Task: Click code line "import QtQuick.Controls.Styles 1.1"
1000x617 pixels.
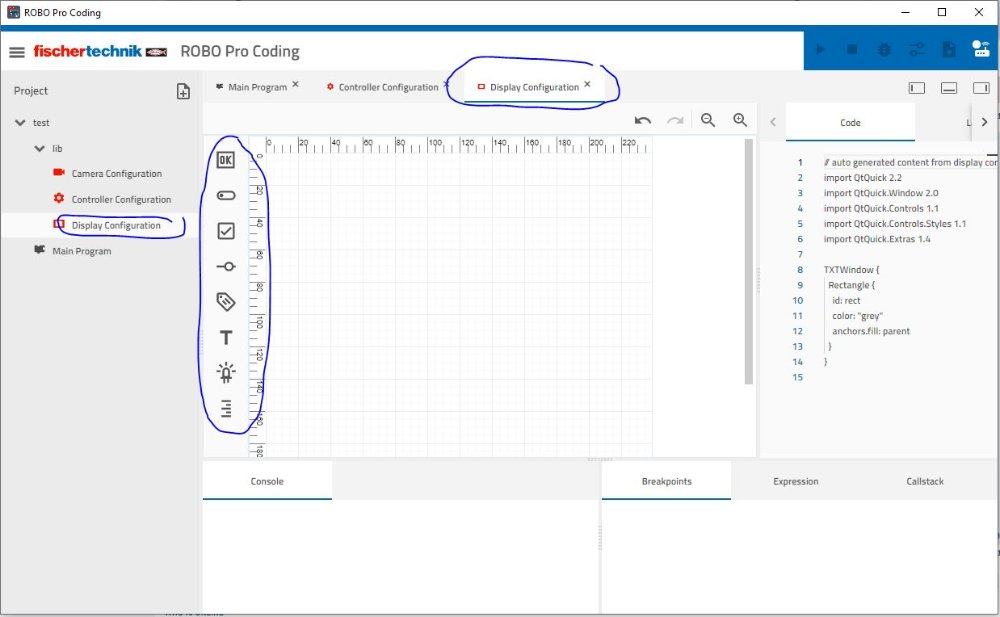Action: [895, 224]
